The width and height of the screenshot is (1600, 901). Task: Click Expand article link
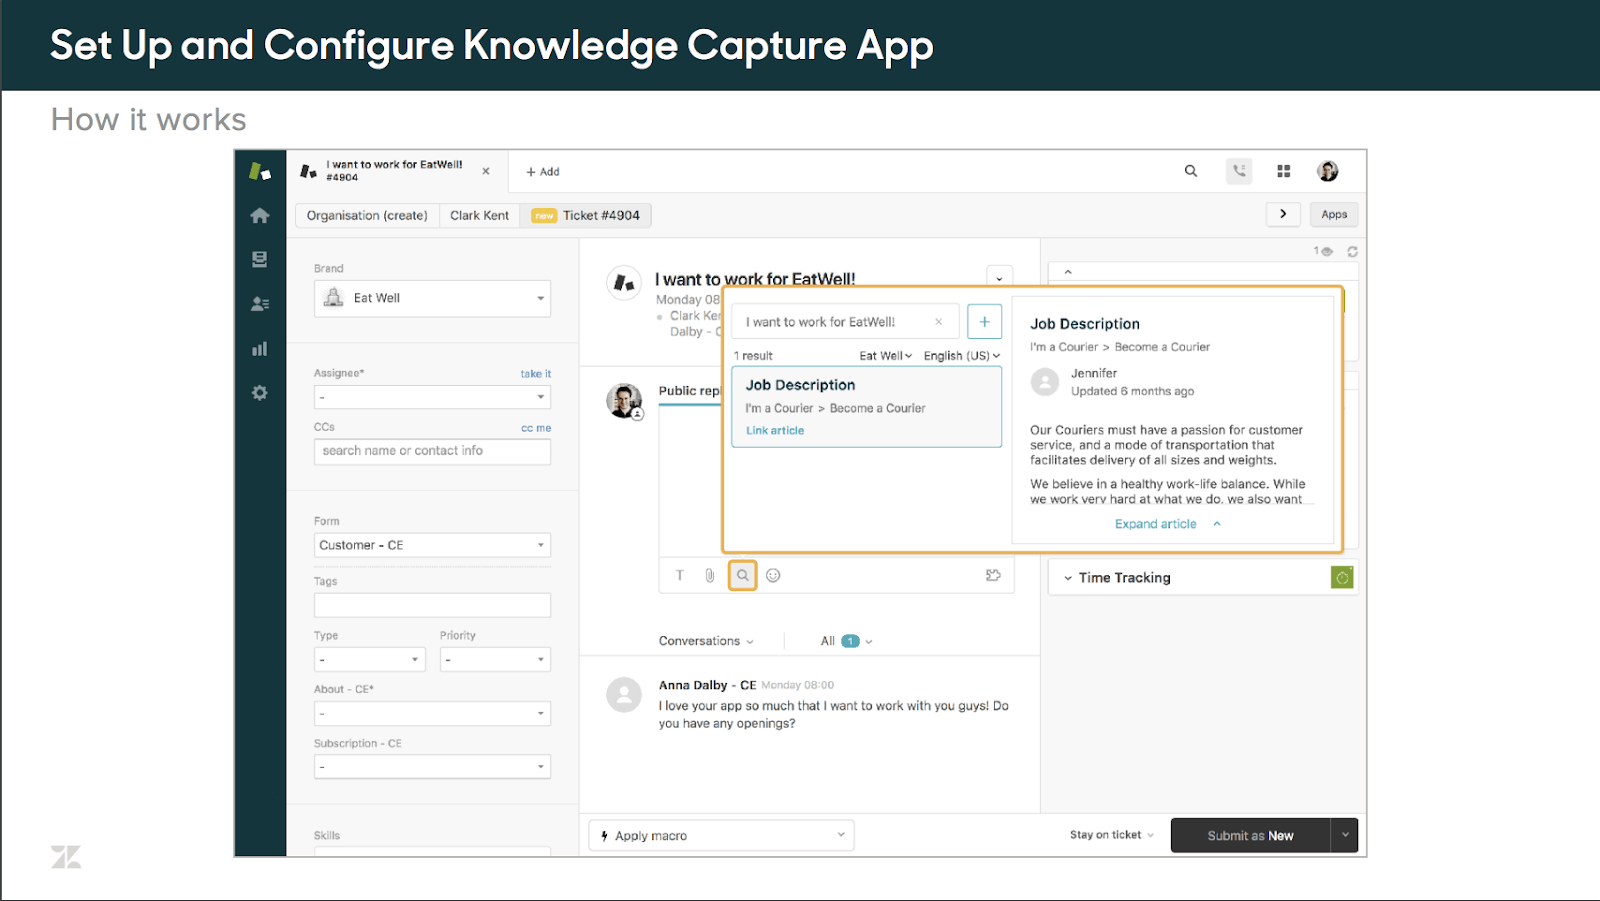(1156, 524)
